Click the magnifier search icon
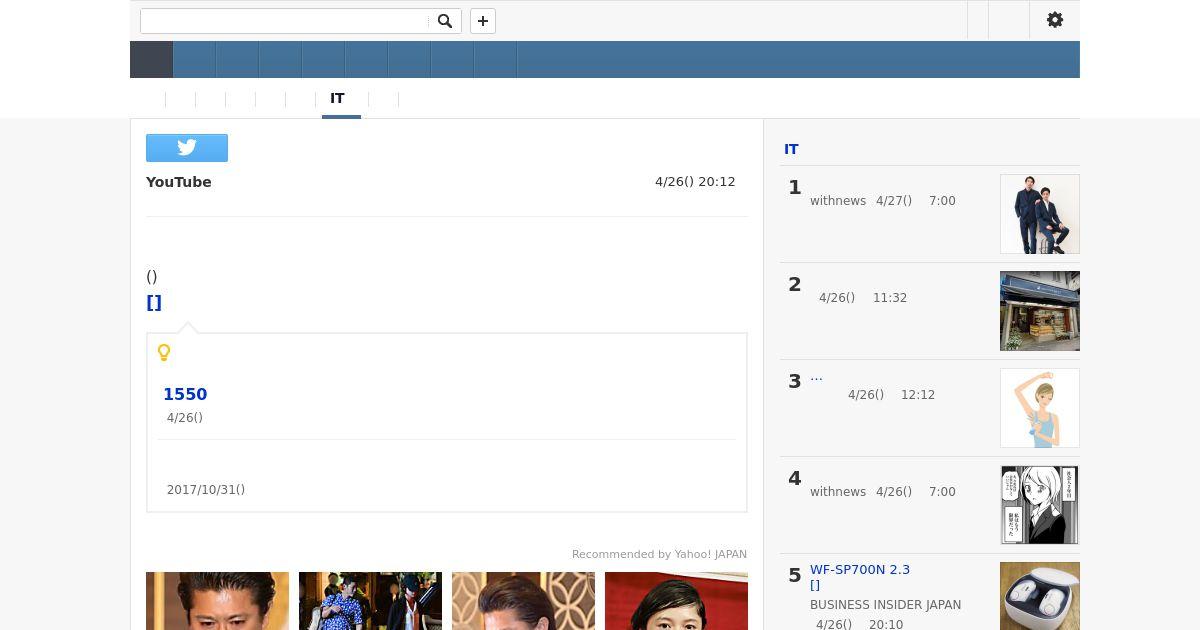 click(x=445, y=21)
